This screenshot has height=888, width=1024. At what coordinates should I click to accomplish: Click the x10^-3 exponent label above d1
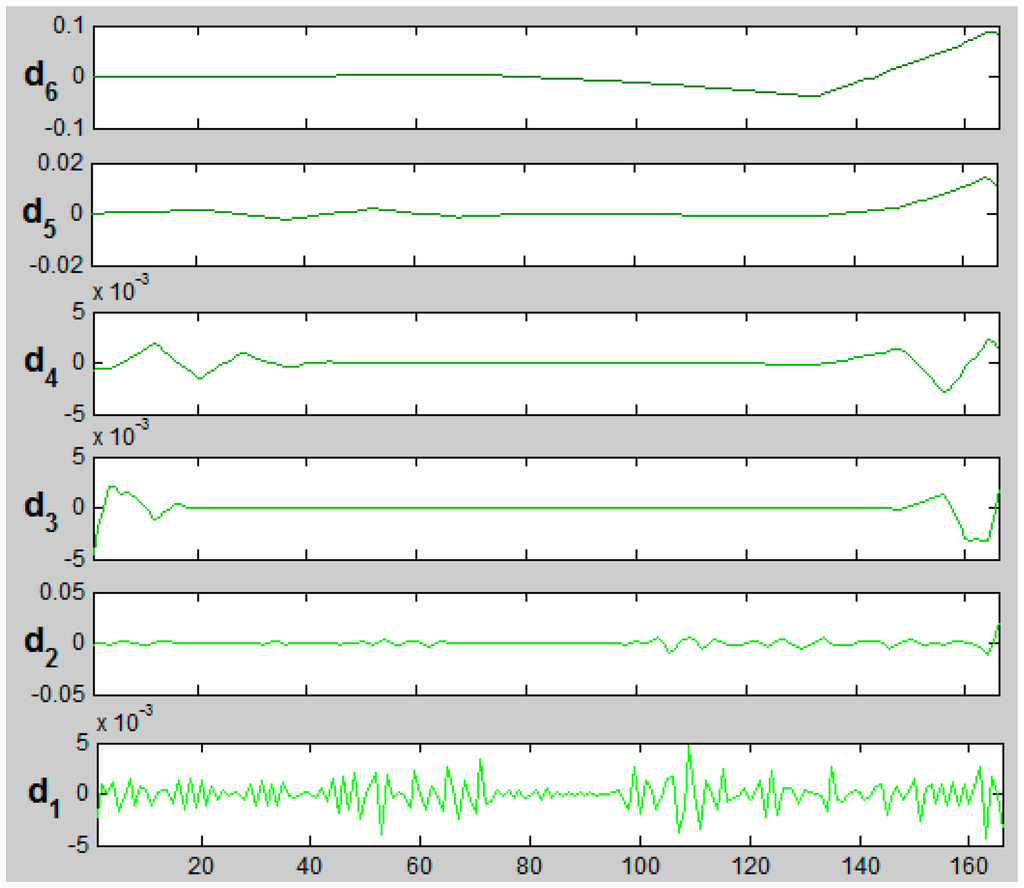[x=123, y=721]
